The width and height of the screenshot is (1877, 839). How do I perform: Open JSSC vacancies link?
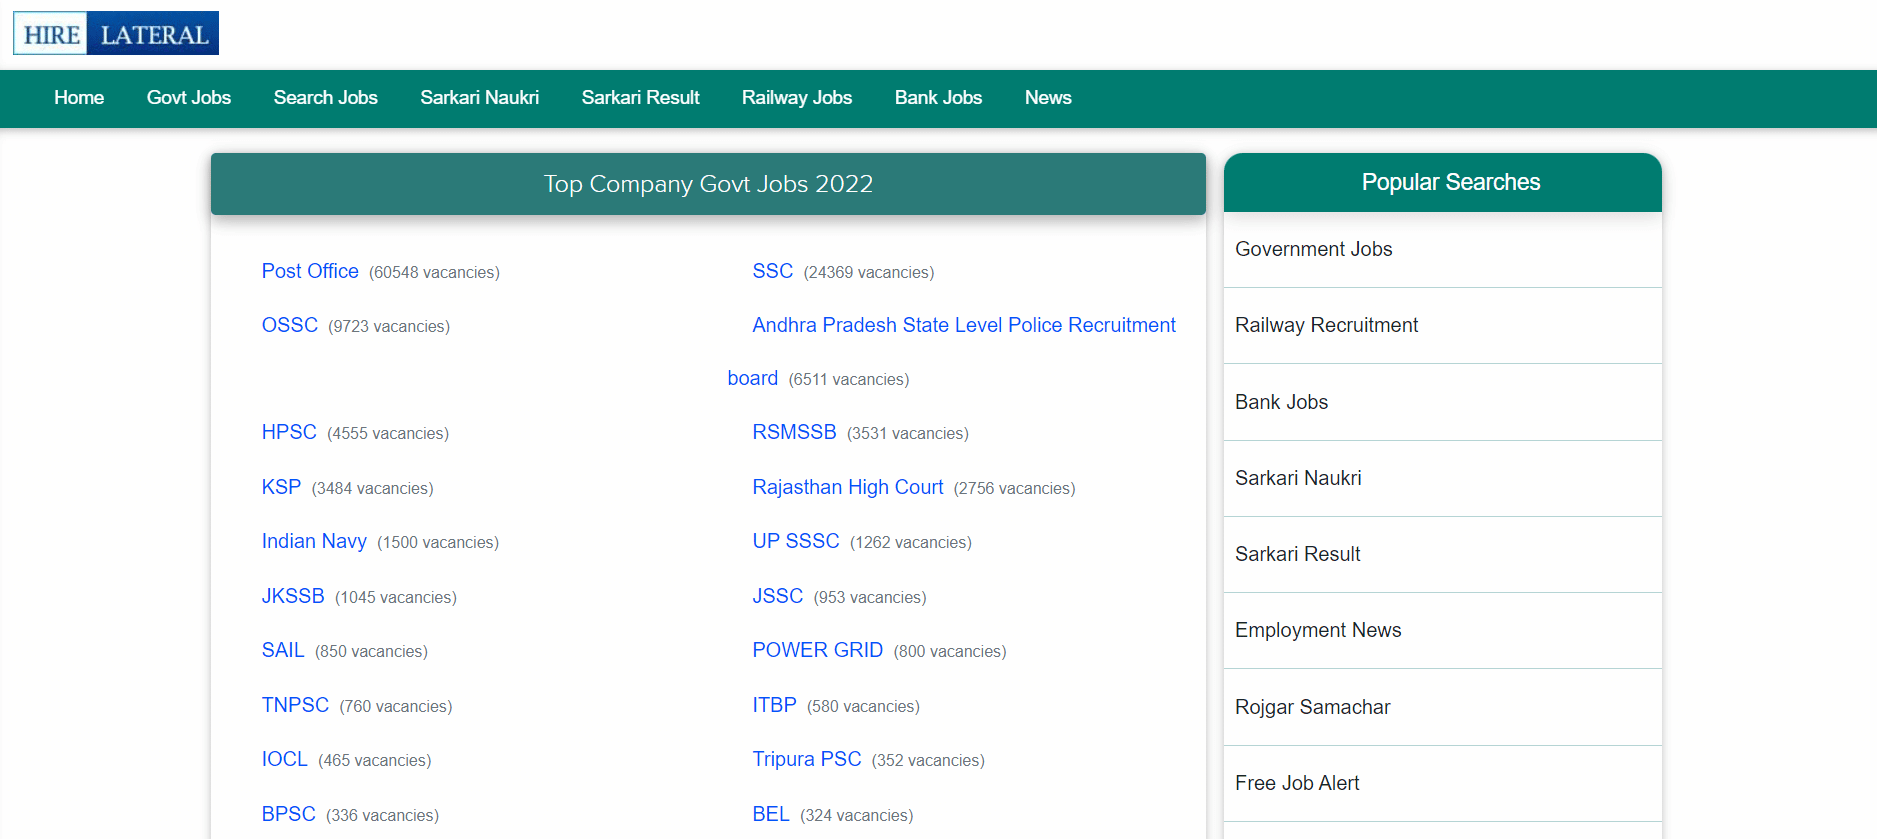pos(778,596)
